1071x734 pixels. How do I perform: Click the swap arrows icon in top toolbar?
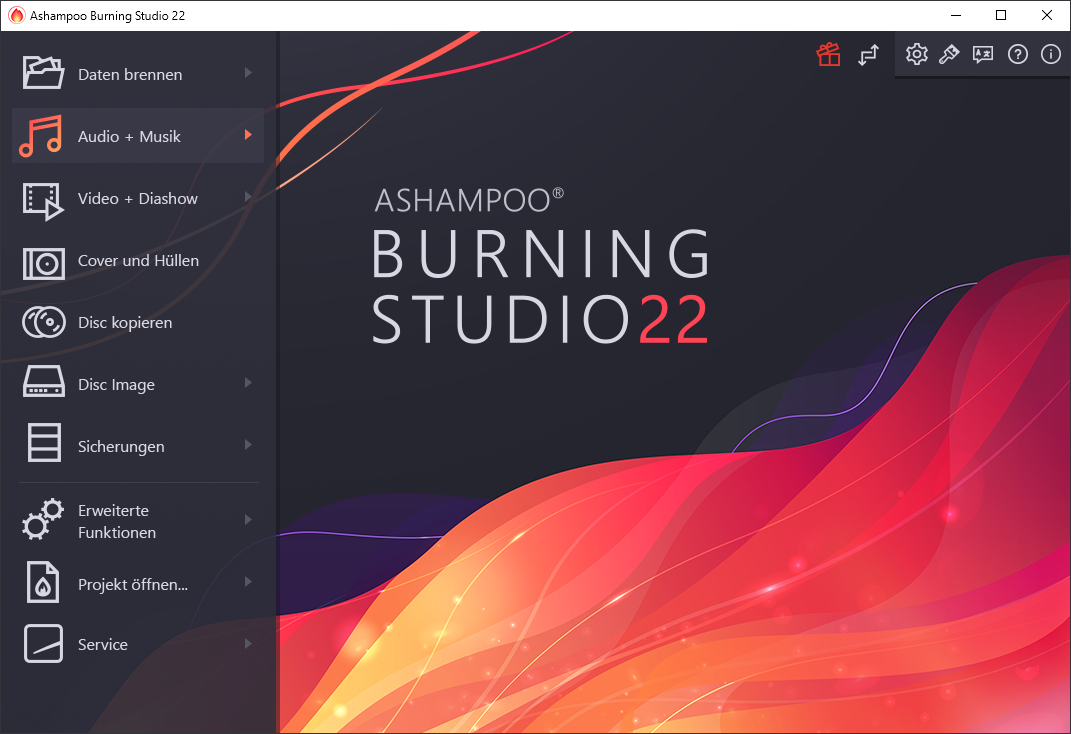pos(868,55)
